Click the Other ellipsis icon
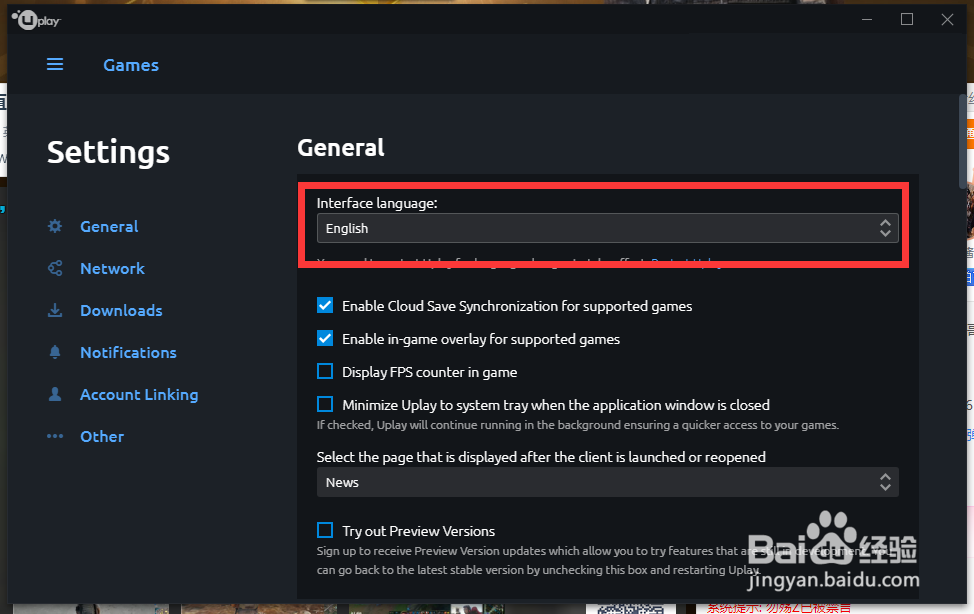 (x=56, y=437)
